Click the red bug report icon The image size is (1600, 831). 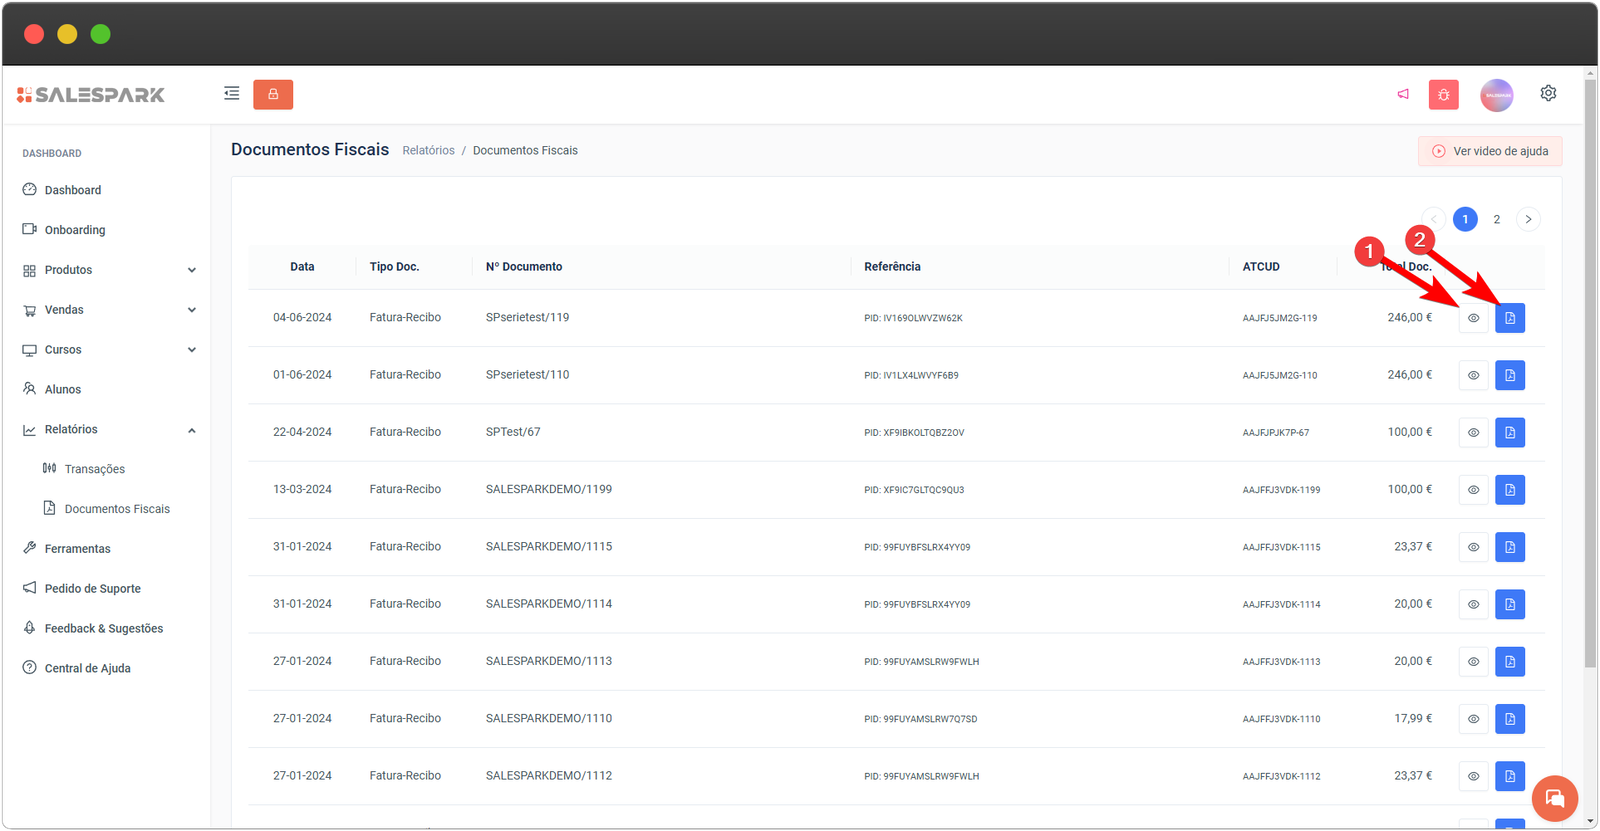point(1443,95)
